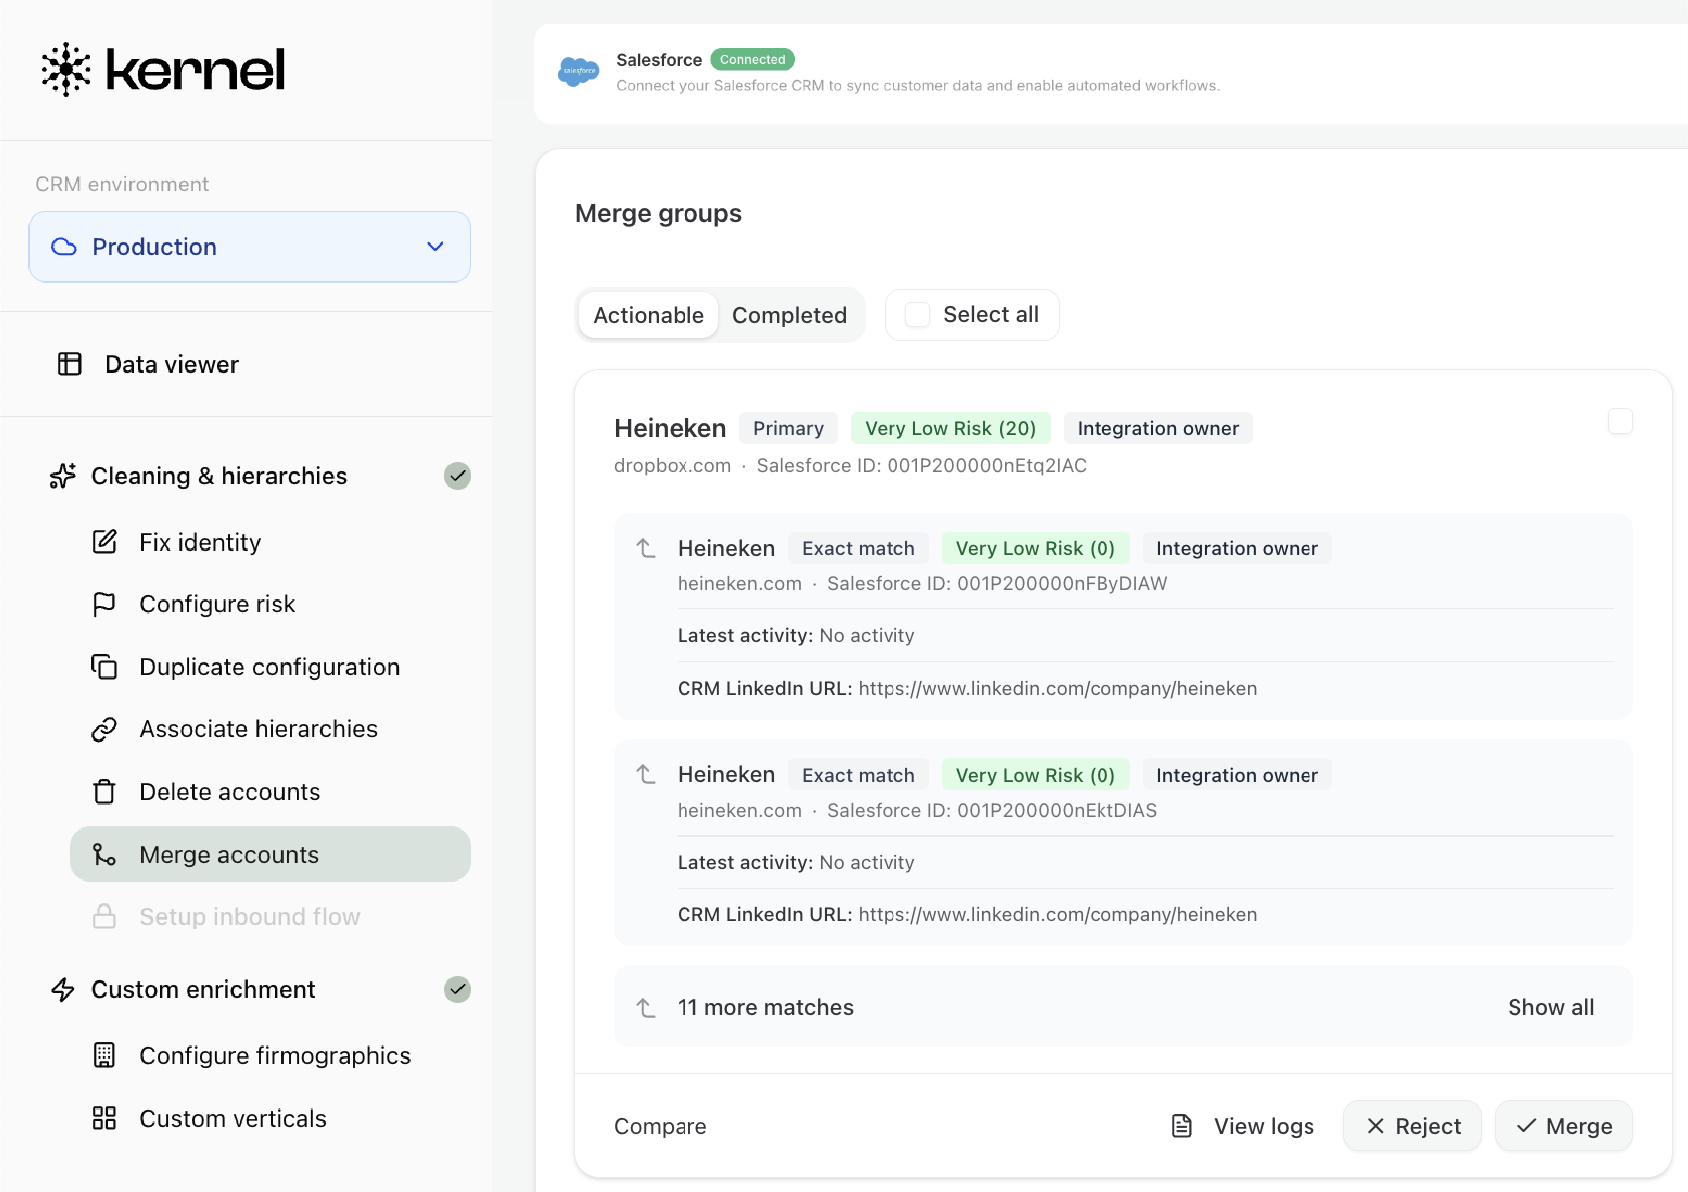
Task: Click the Custom enrichment lightning icon
Action: click(63, 990)
